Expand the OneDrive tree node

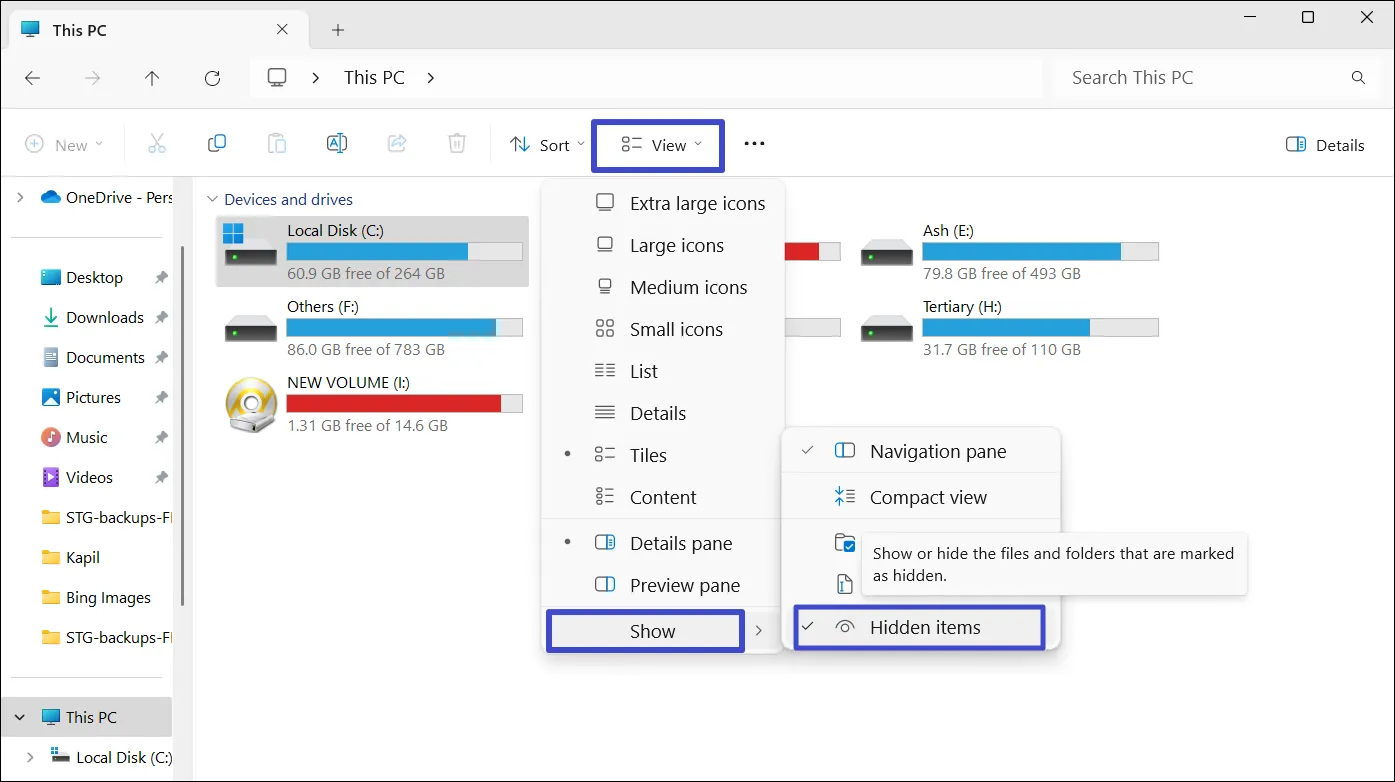pos(20,198)
